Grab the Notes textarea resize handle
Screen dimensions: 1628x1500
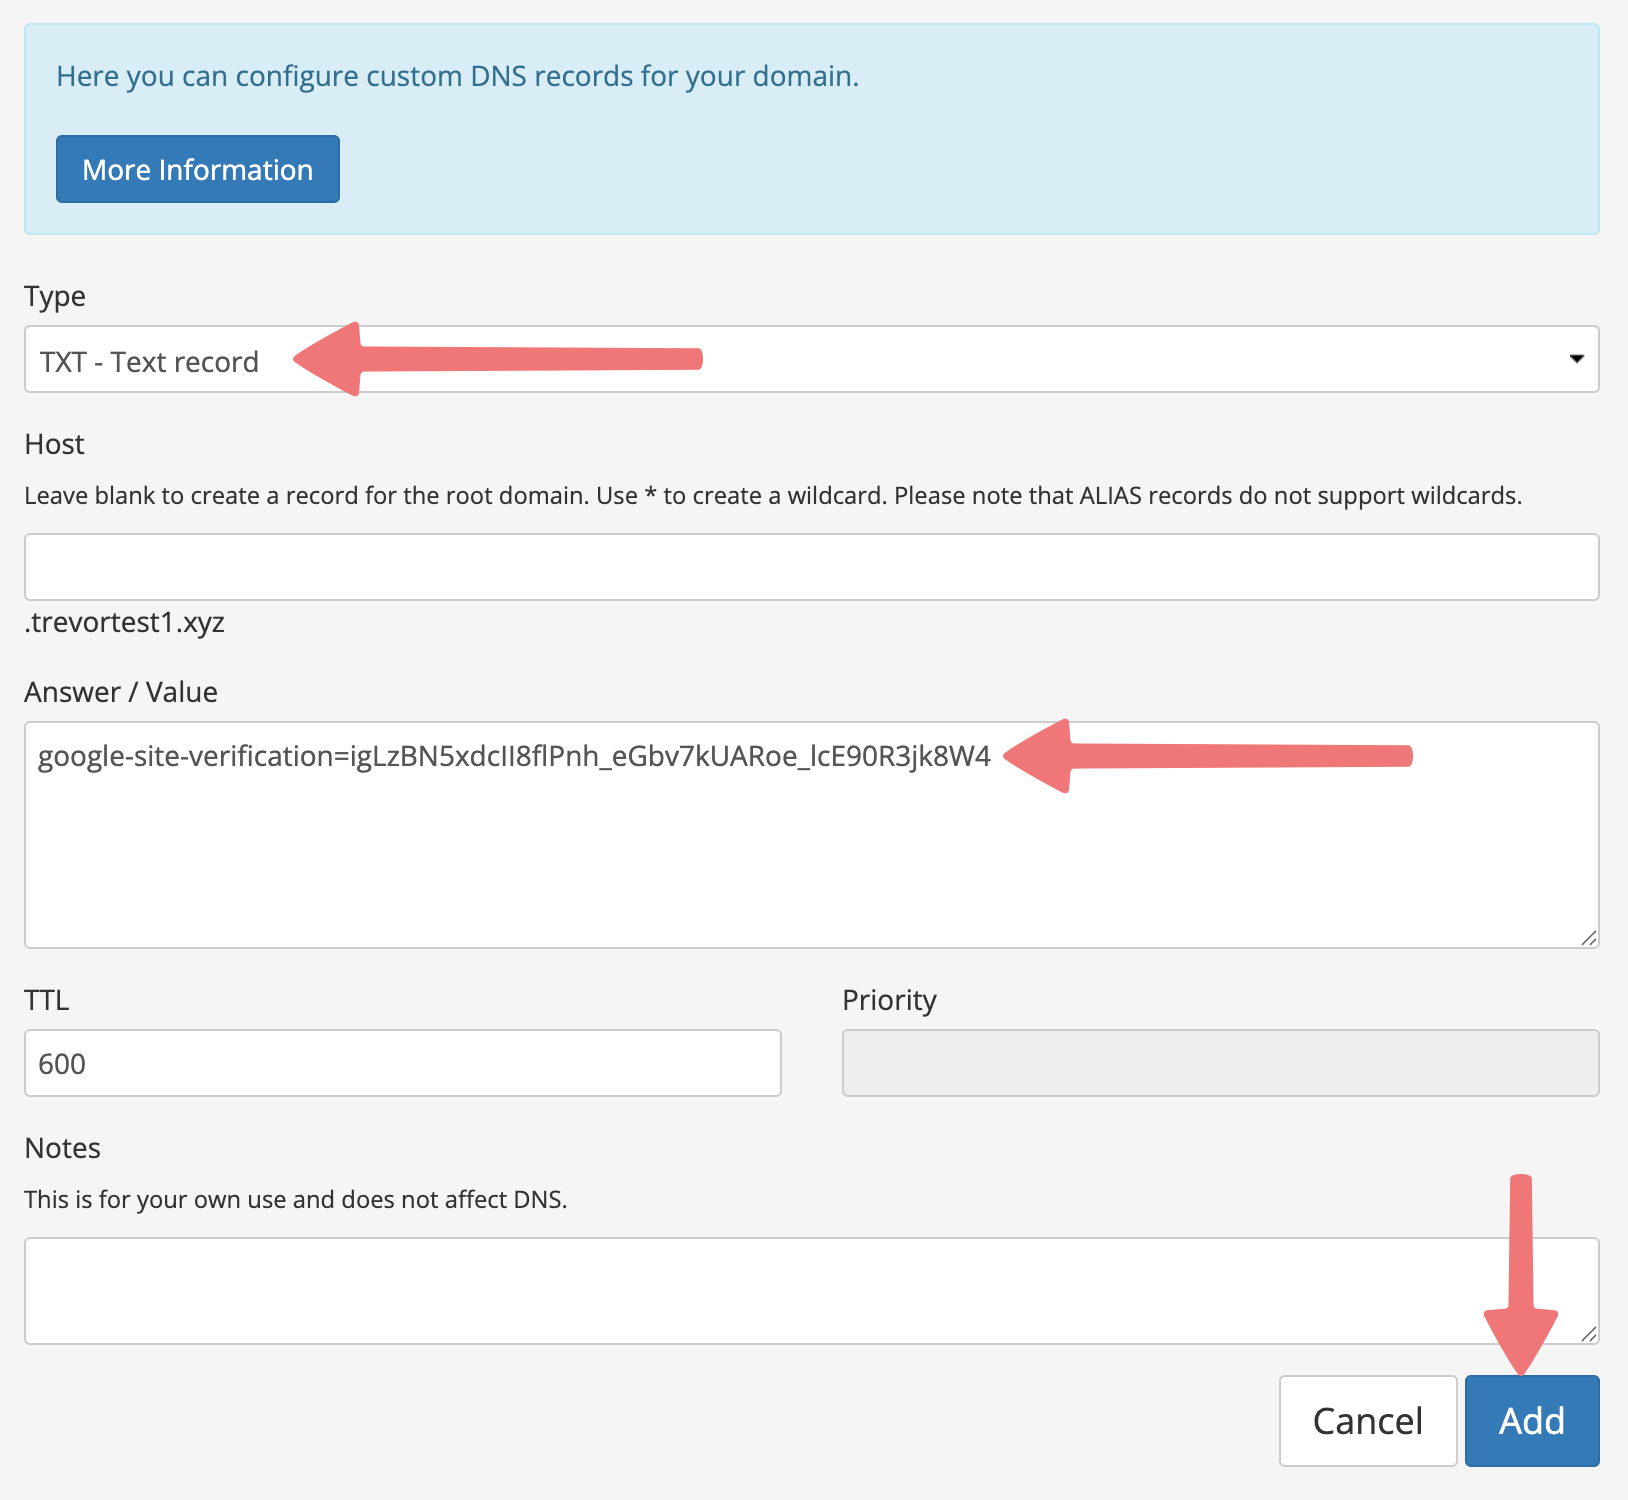click(x=1588, y=1333)
